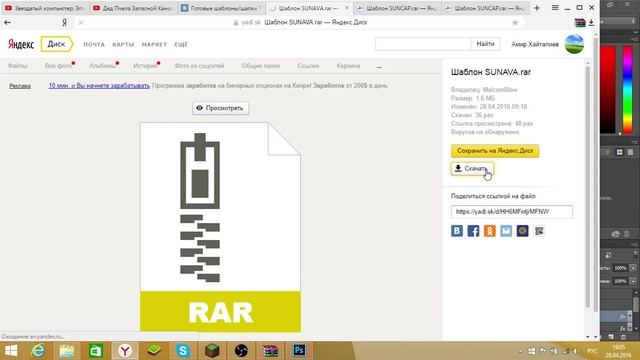The height and width of the screenshot is (360, 640).
Task: Switch to first Шаблон SUNCAP.rar tab
Action: pyautogui.click(x=397, y=8)
